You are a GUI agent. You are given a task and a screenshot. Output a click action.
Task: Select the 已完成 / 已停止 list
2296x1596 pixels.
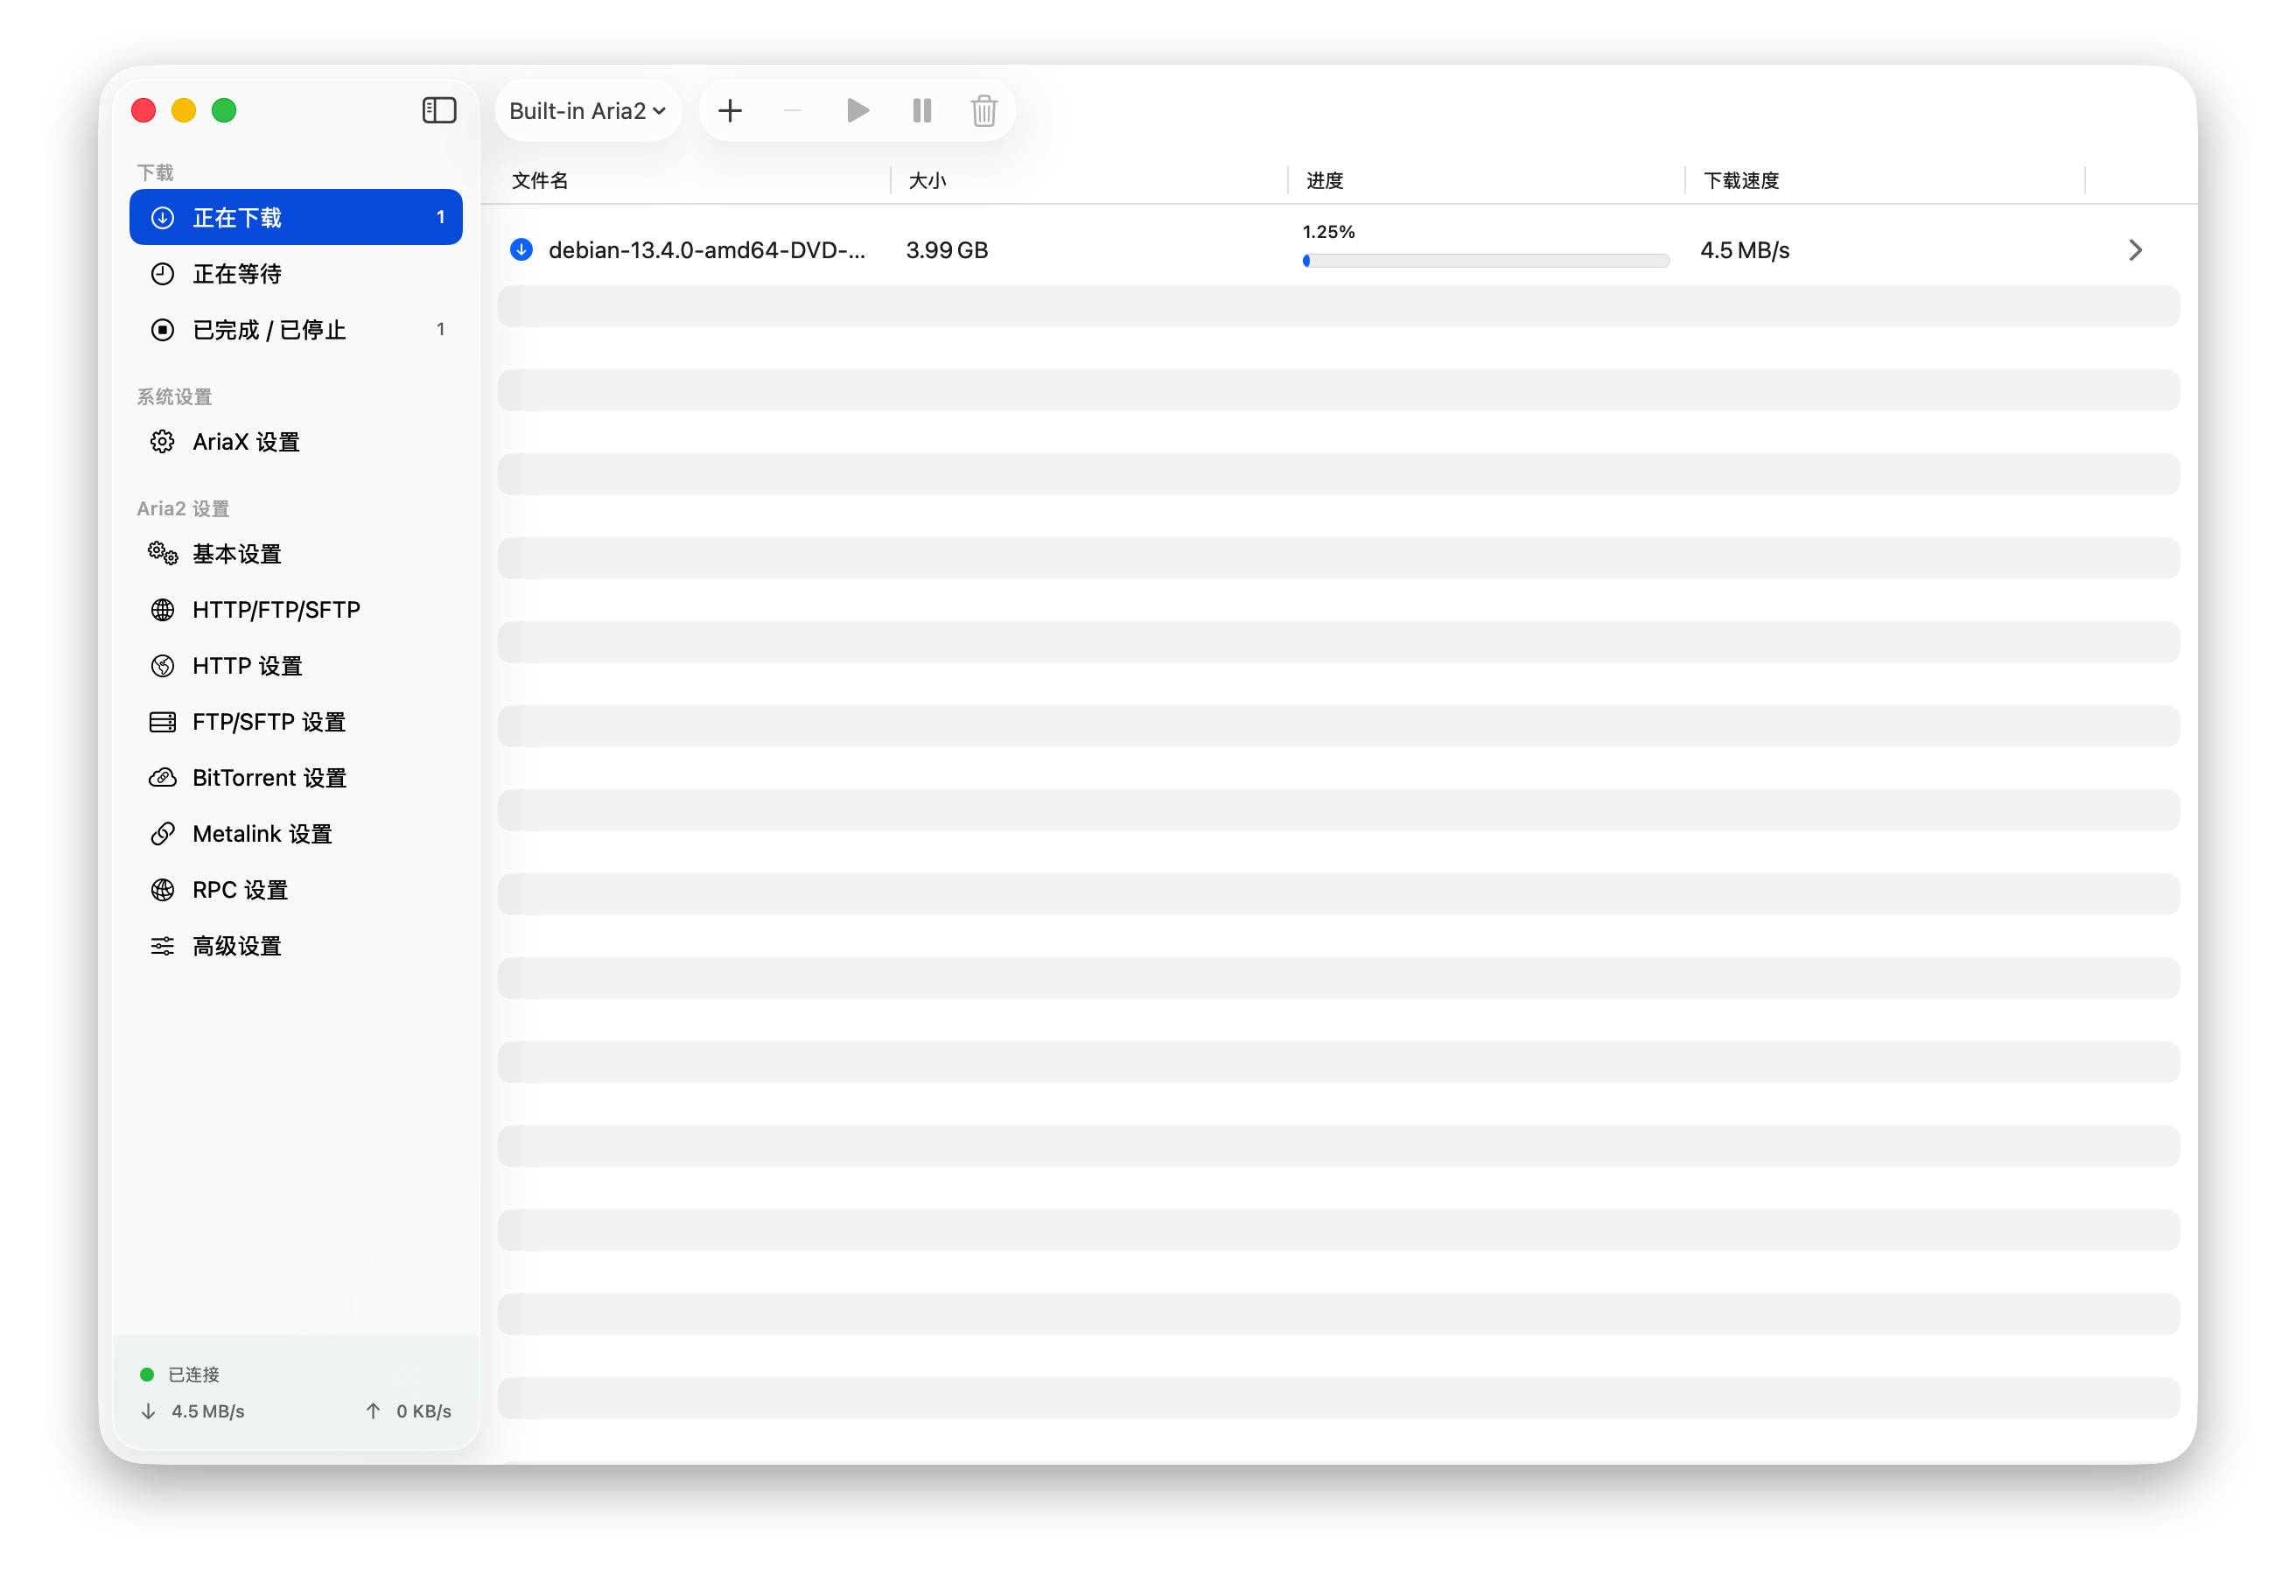point(269,329)
